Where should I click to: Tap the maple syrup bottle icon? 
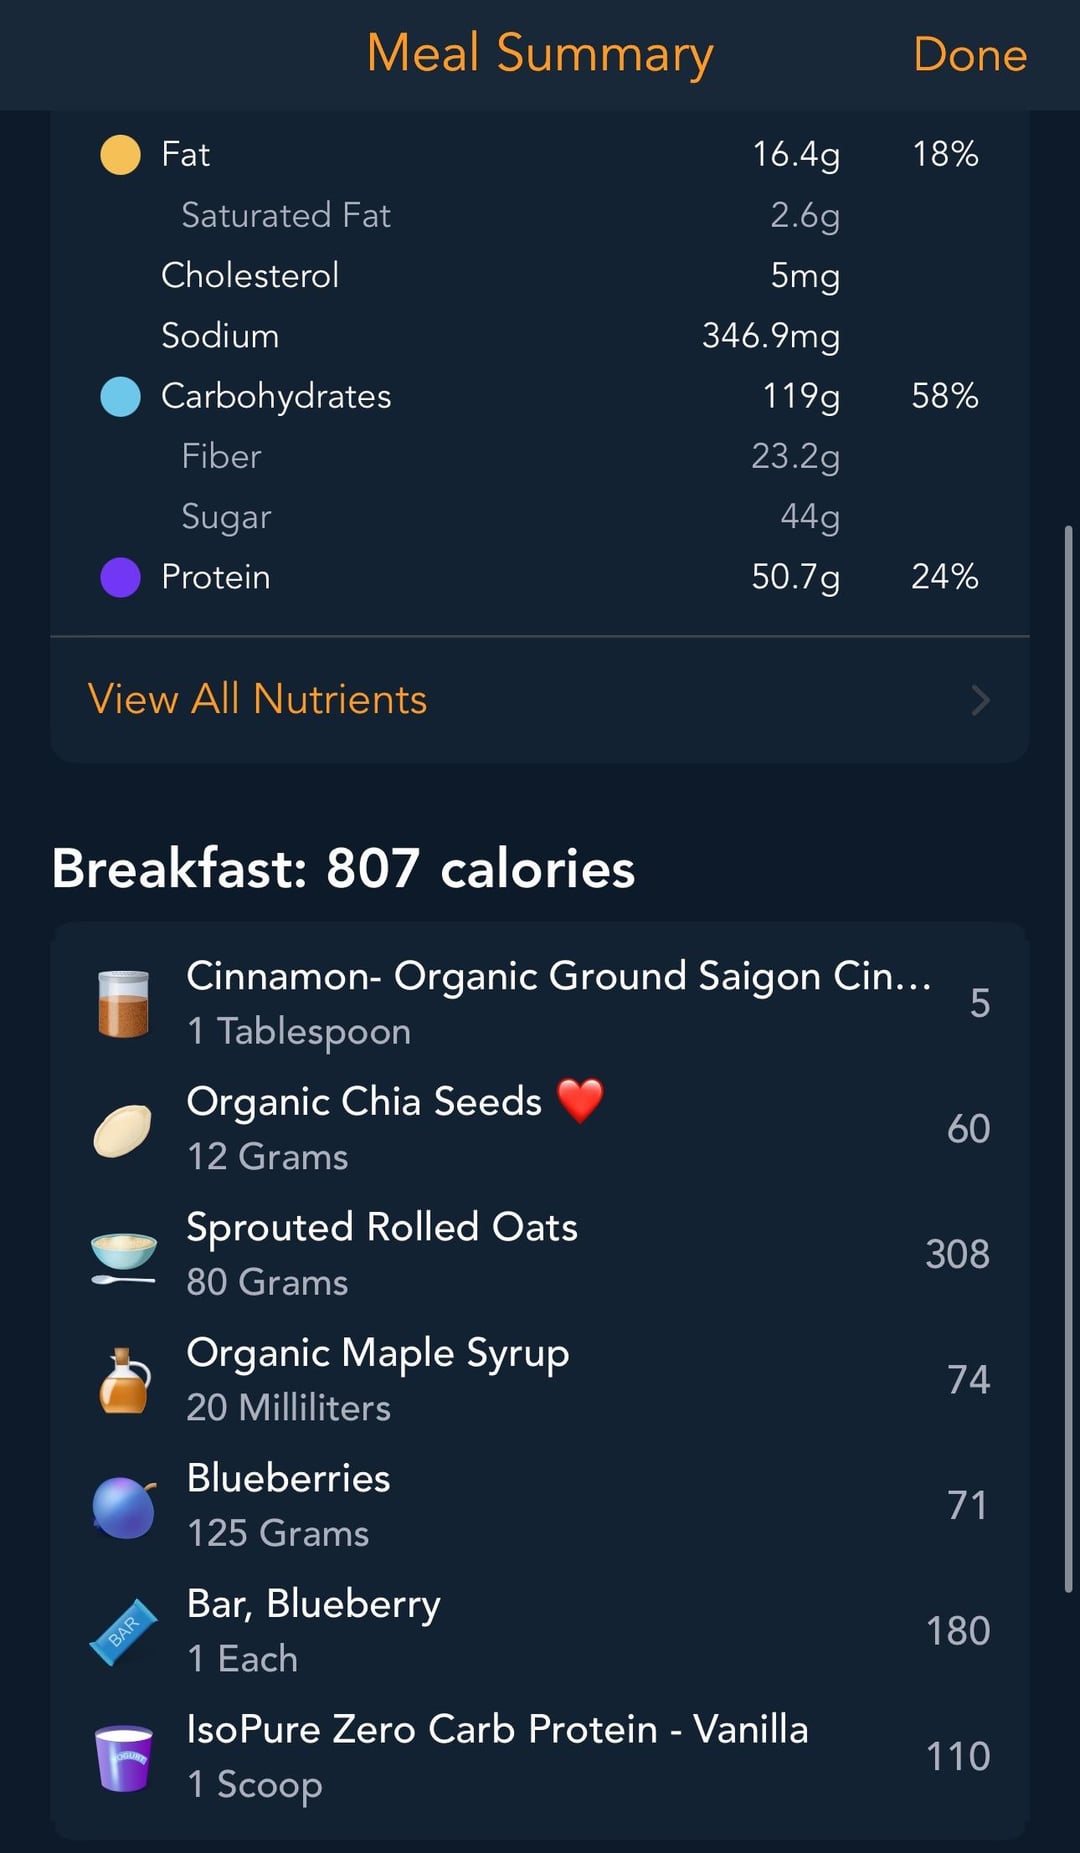point(124,1381)
